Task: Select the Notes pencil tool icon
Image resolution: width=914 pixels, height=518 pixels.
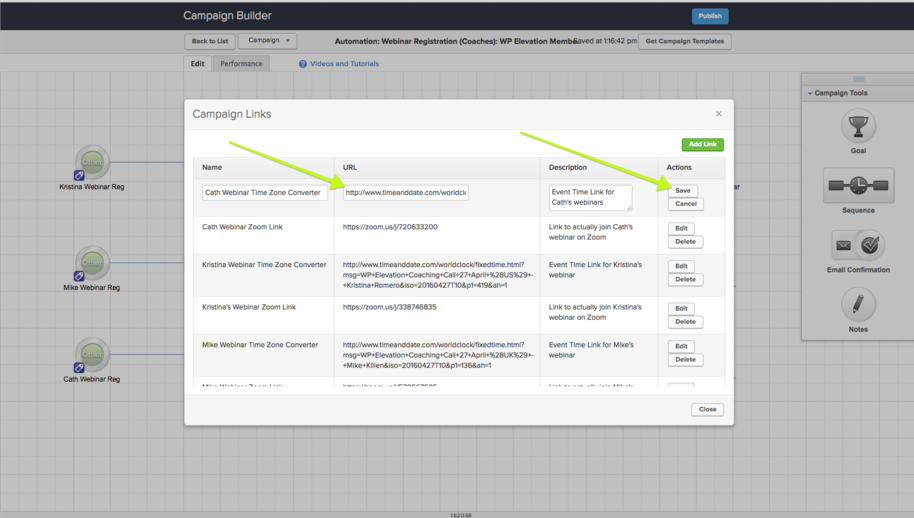Action: 858,304
